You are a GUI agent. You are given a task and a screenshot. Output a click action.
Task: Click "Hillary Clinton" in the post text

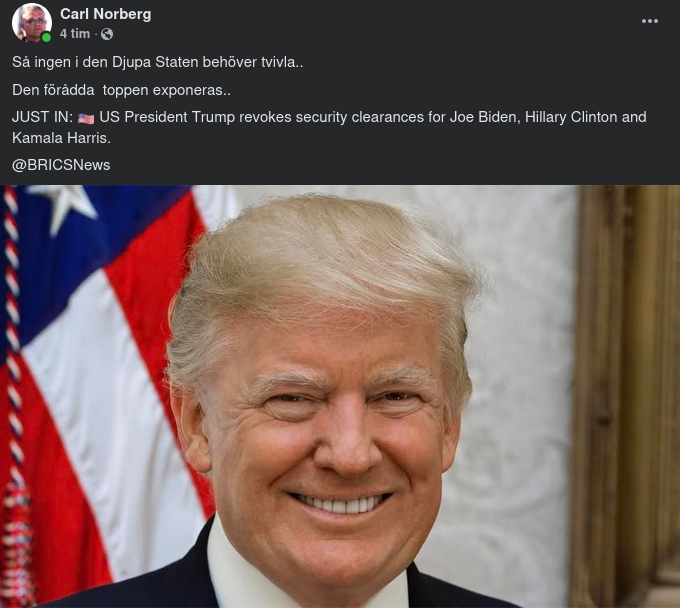point(571,117)
